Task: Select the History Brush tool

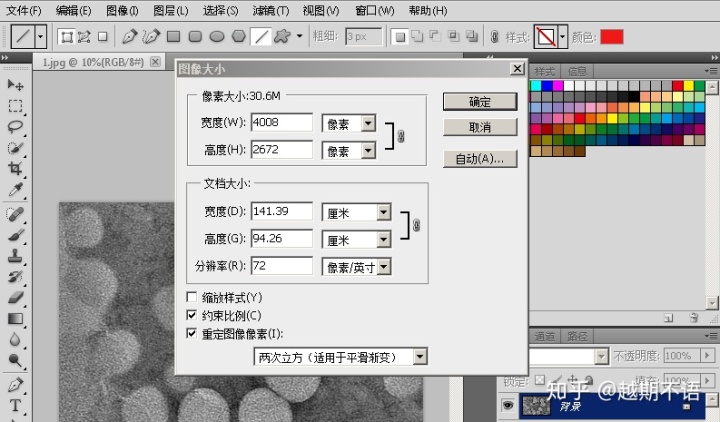Action: click(15, 276)
